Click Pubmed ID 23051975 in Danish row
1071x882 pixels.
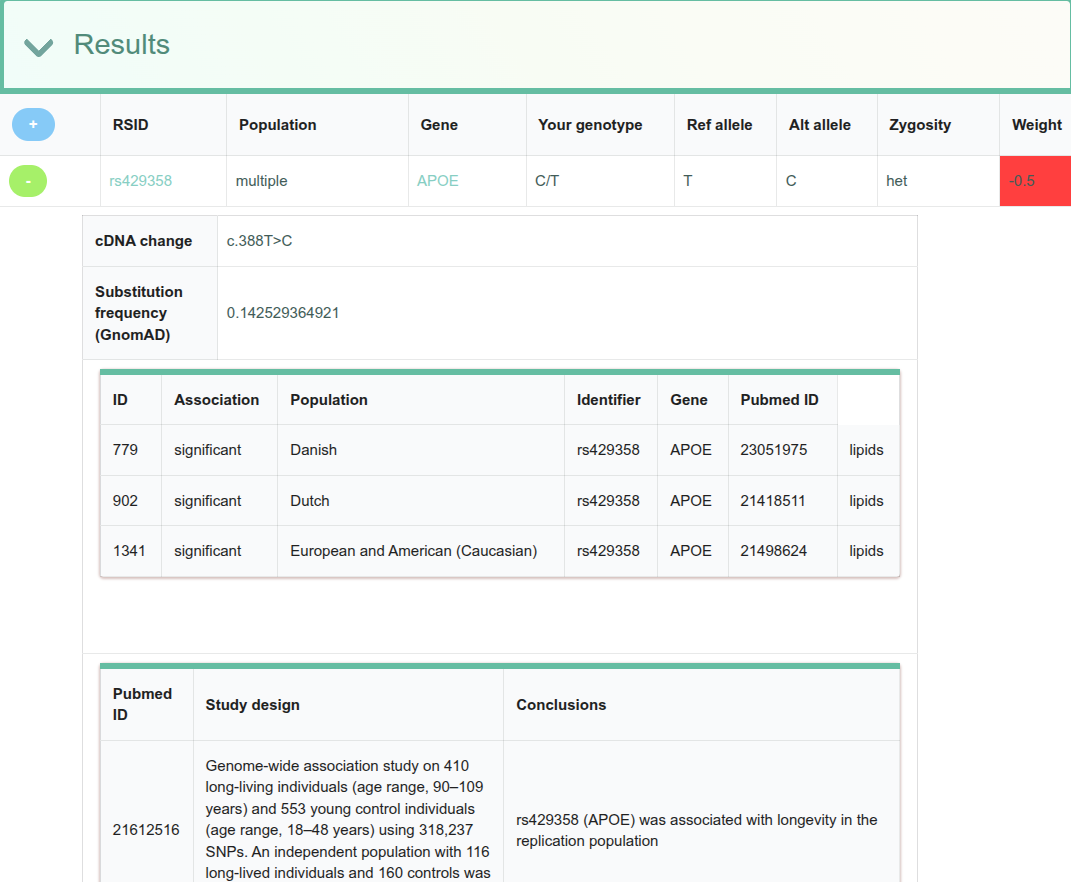pyautogui.click(x=773, y=450)
